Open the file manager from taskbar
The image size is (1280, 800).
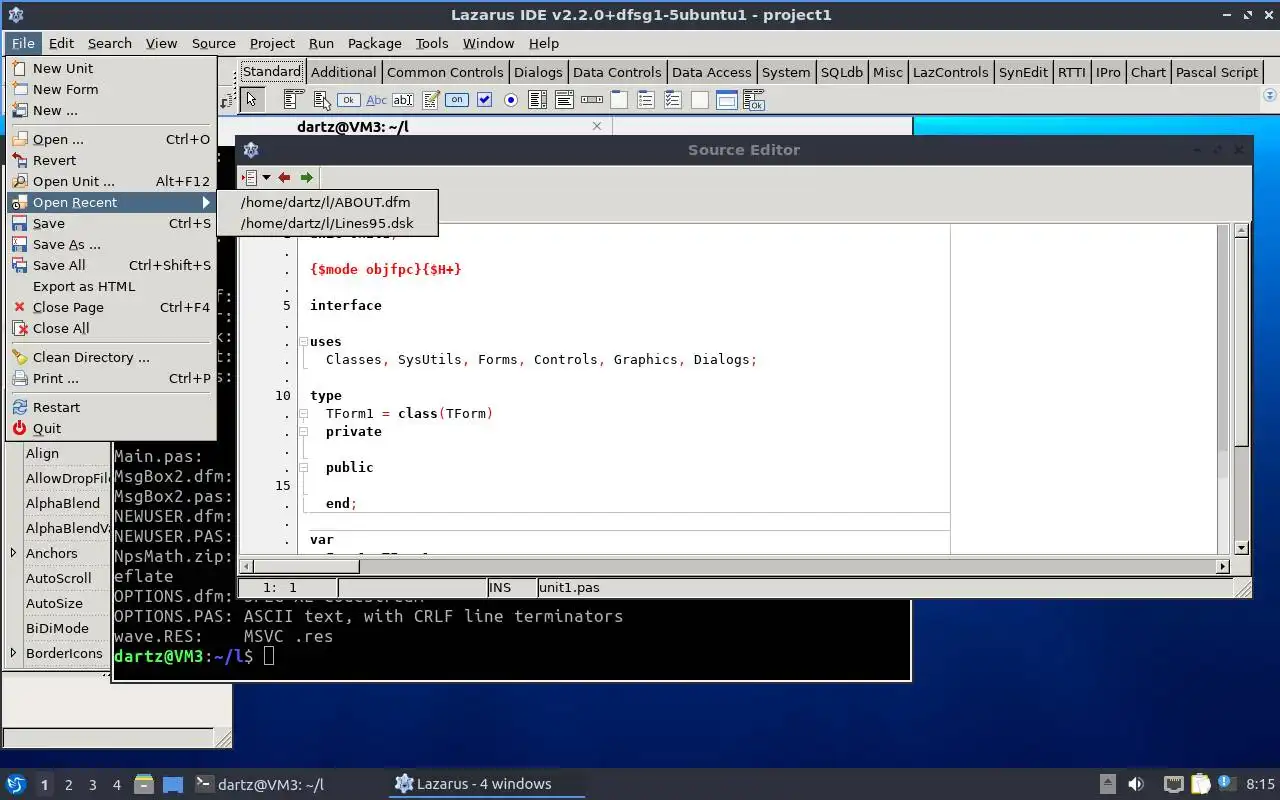pos(144,784)
